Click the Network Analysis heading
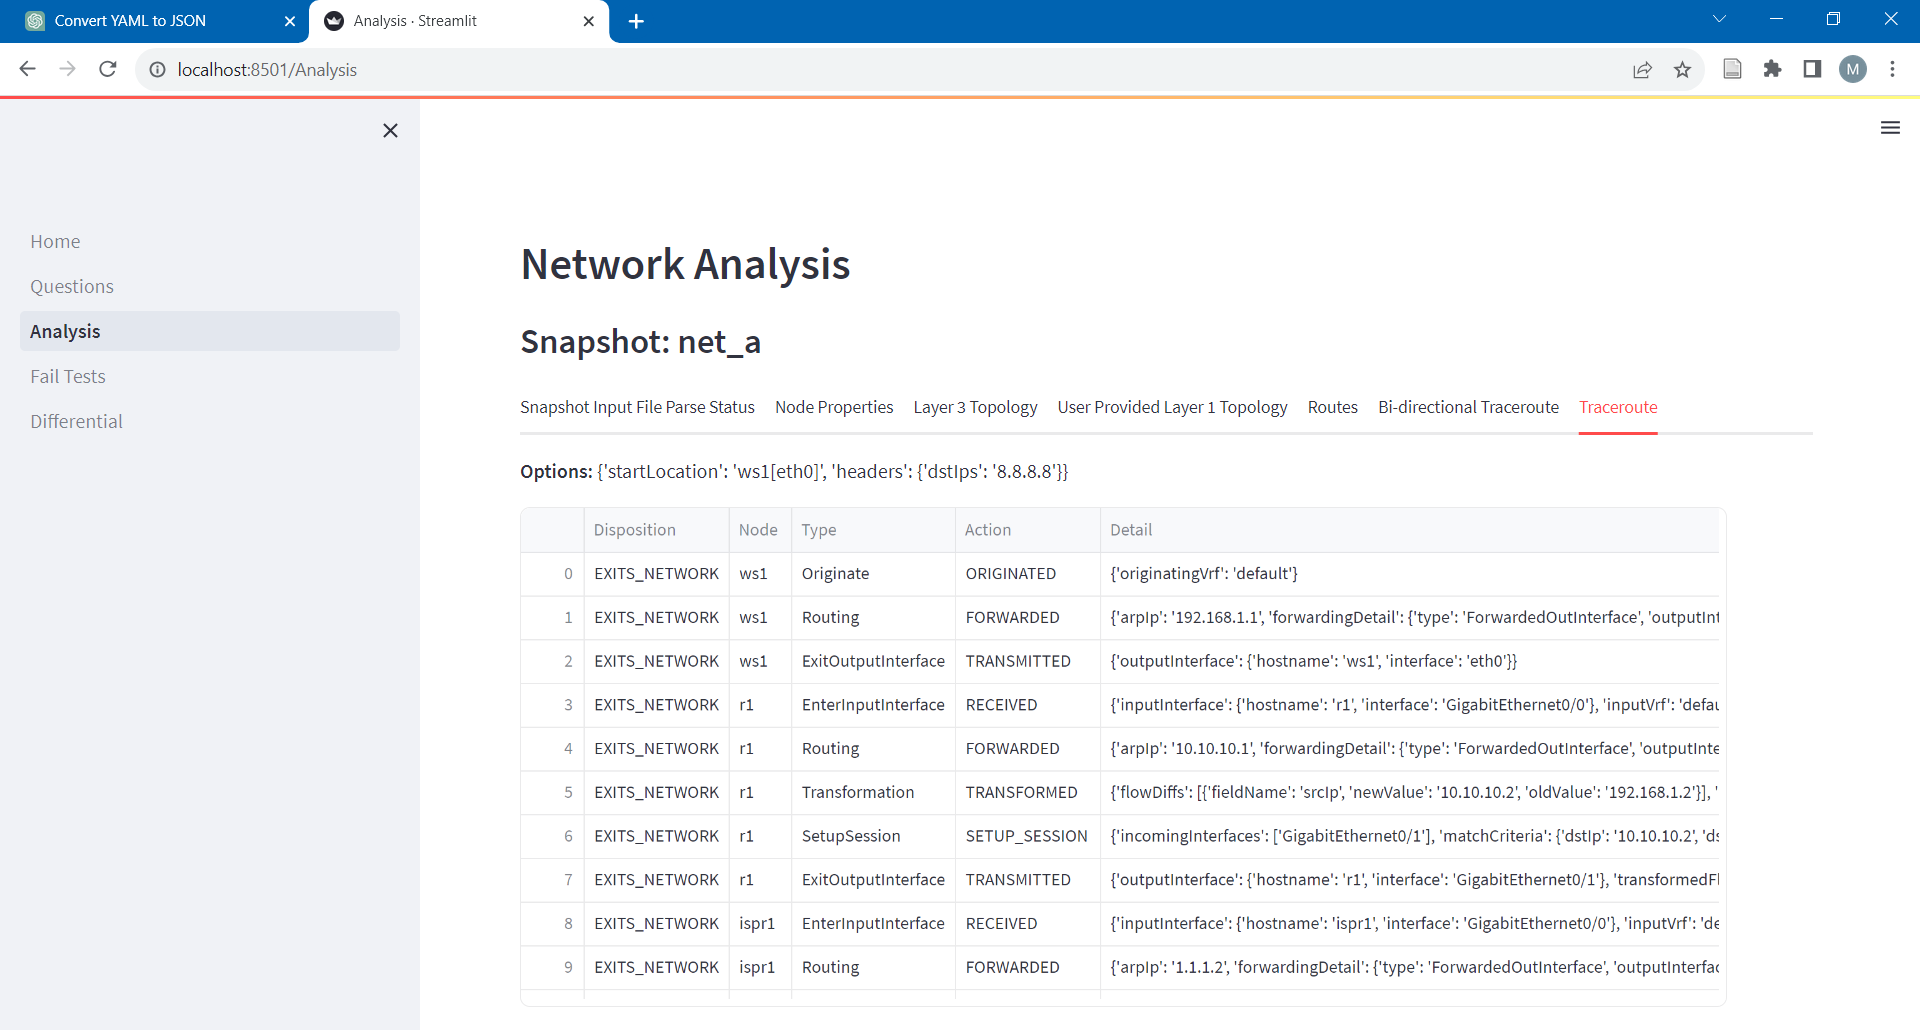Image resolution: width=1920 pixels, height=1030 pixels. (x=685, y=264)
